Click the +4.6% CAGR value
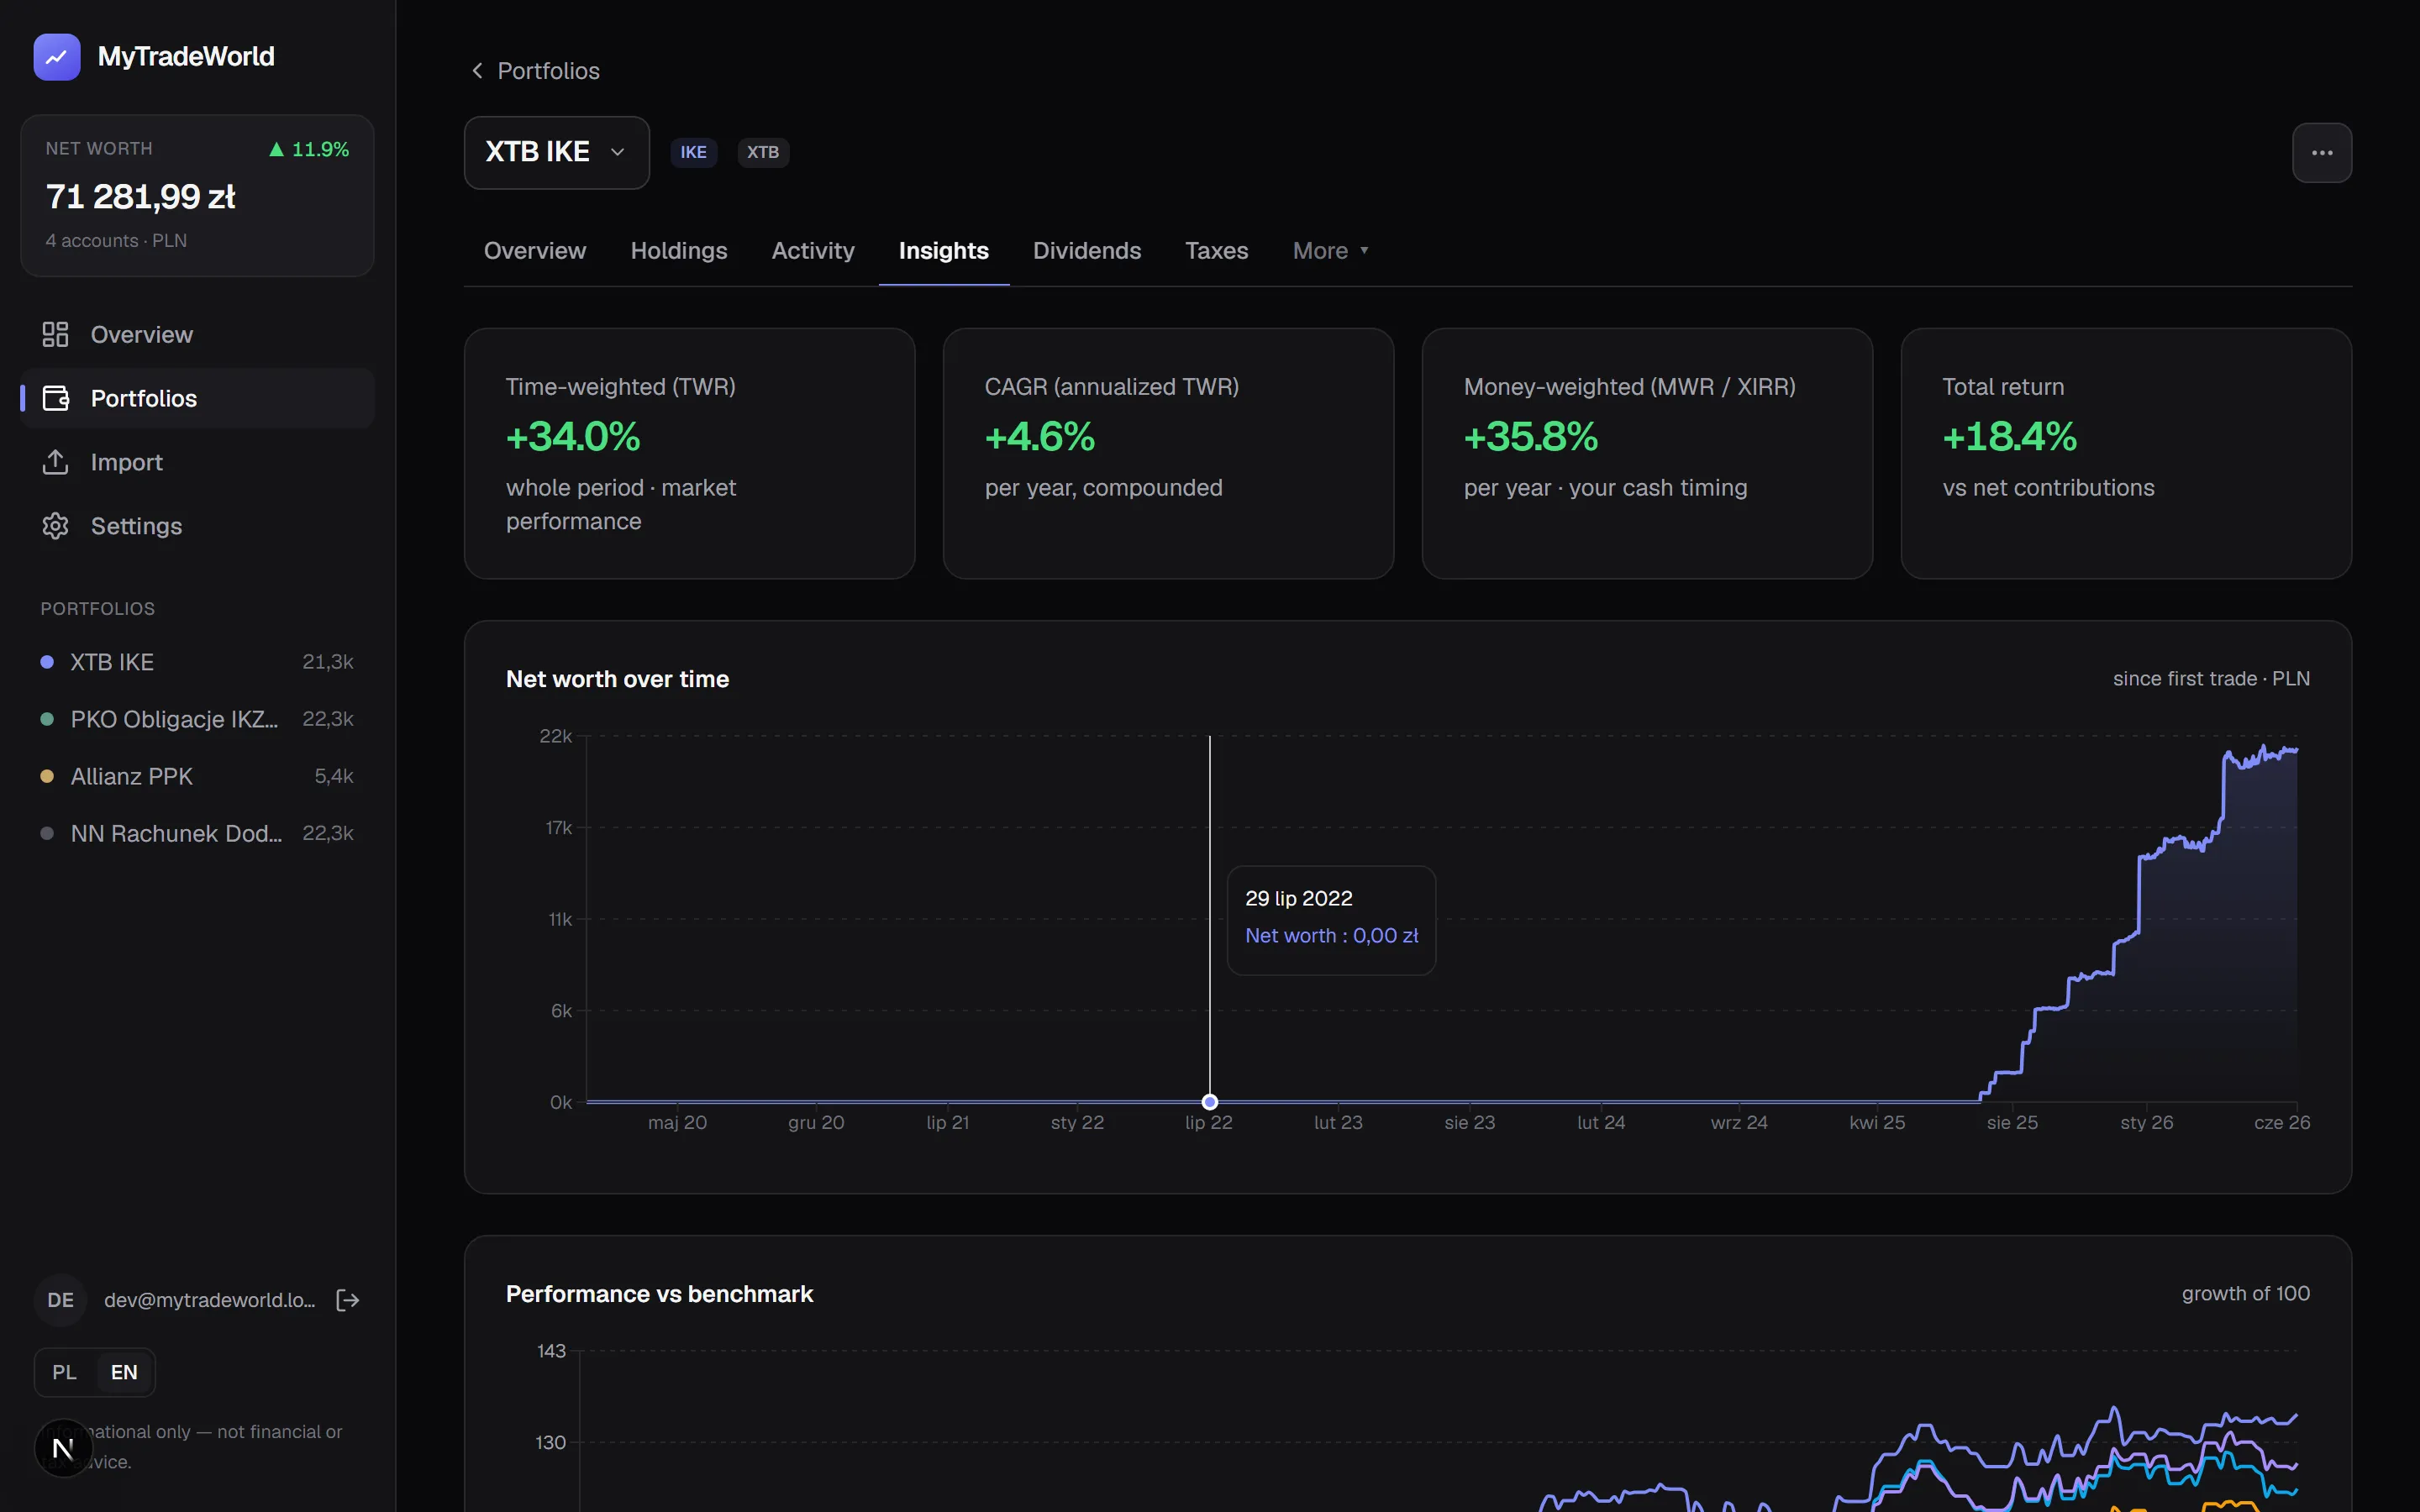Screen dimensions: 2420x1512 tap(1040, 437)
